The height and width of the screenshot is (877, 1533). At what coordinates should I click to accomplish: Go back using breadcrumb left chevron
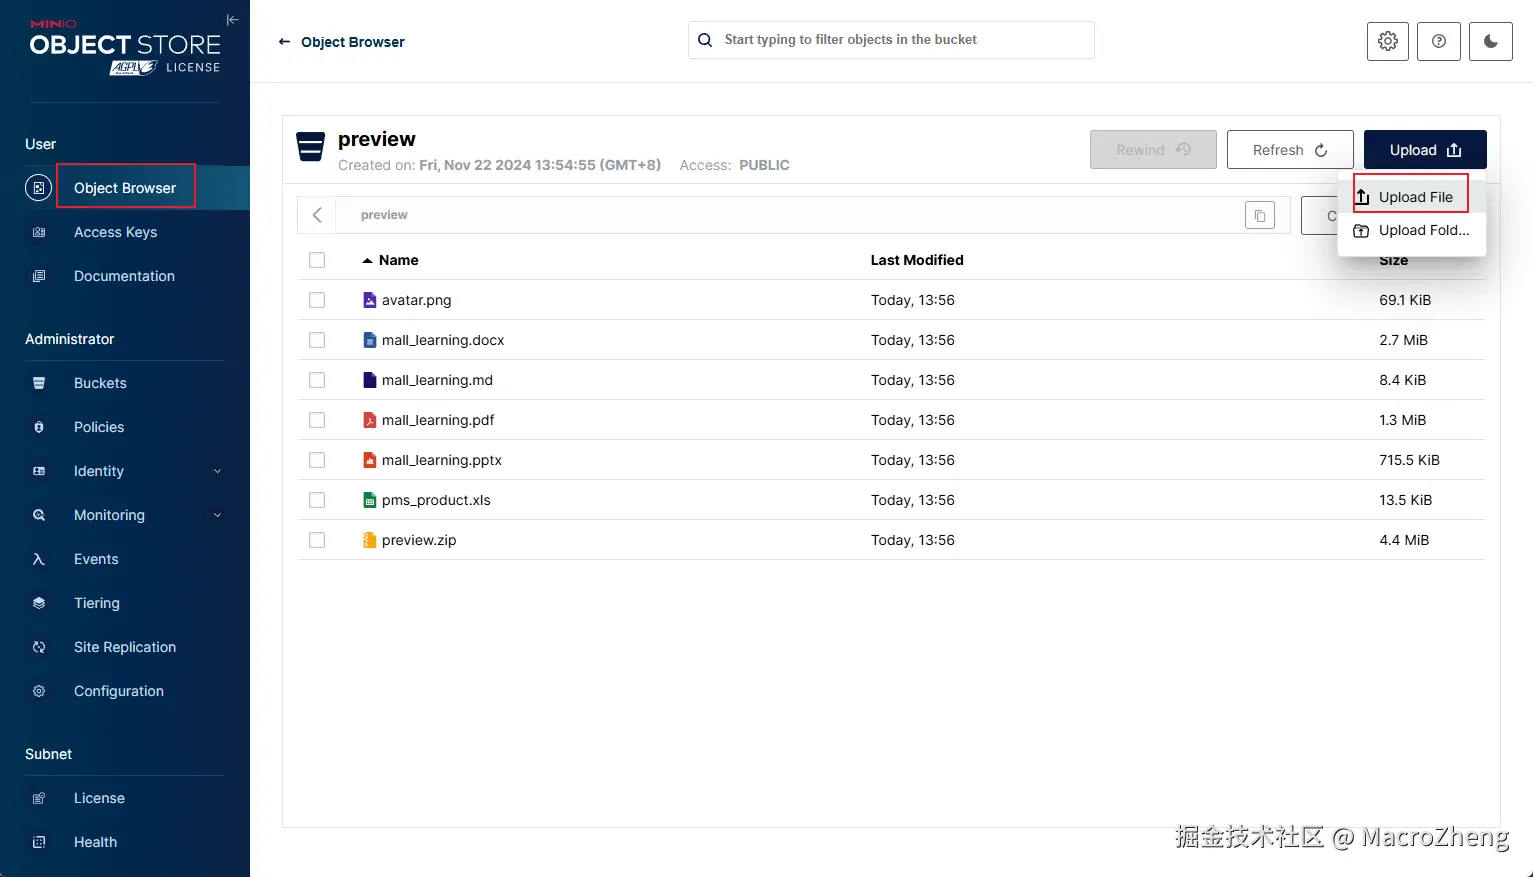point(317,215)
